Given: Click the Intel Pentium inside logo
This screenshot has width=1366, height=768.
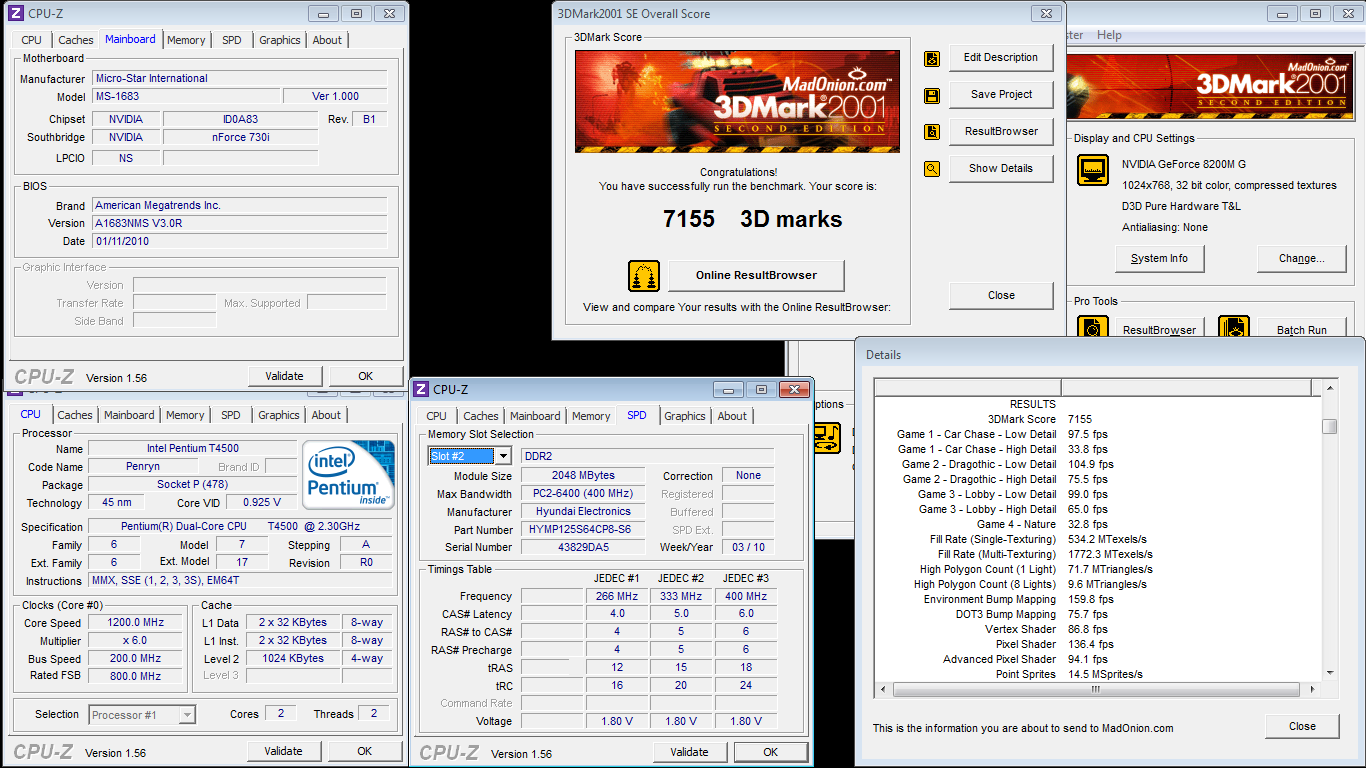Looking at the screenshot, I should (x=349, y=475).
